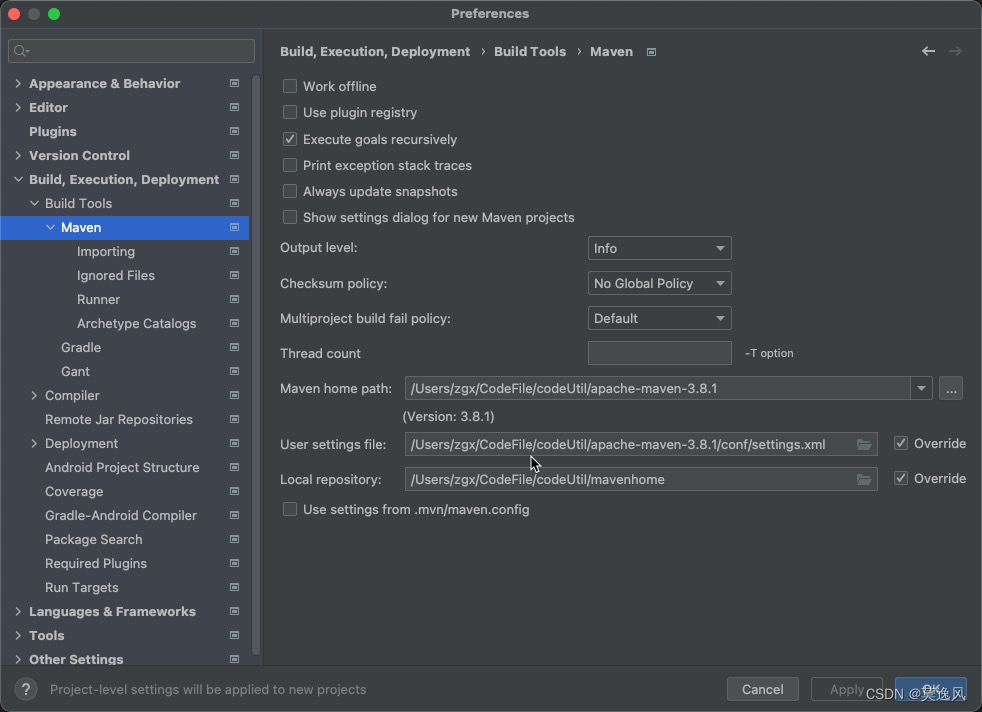
Task: Click project-level icon beside Version Control
Action: [x=234, y=155]
